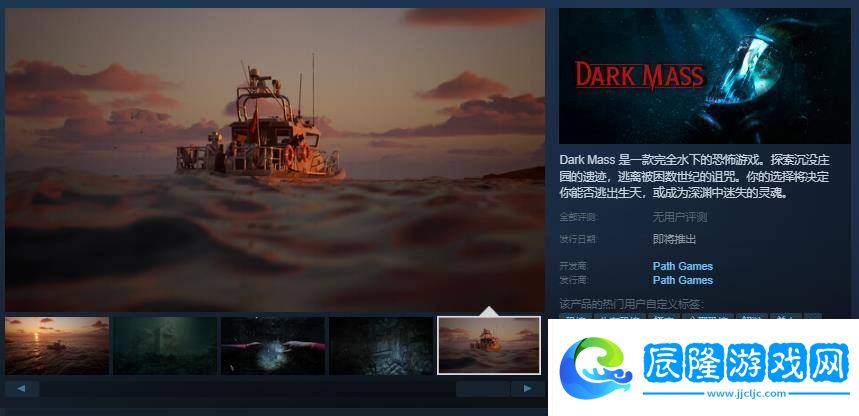Open the sunset ocean thumbnail
Image resolution: width=859 pixels, height=416 pixels.
click(57, 346)
